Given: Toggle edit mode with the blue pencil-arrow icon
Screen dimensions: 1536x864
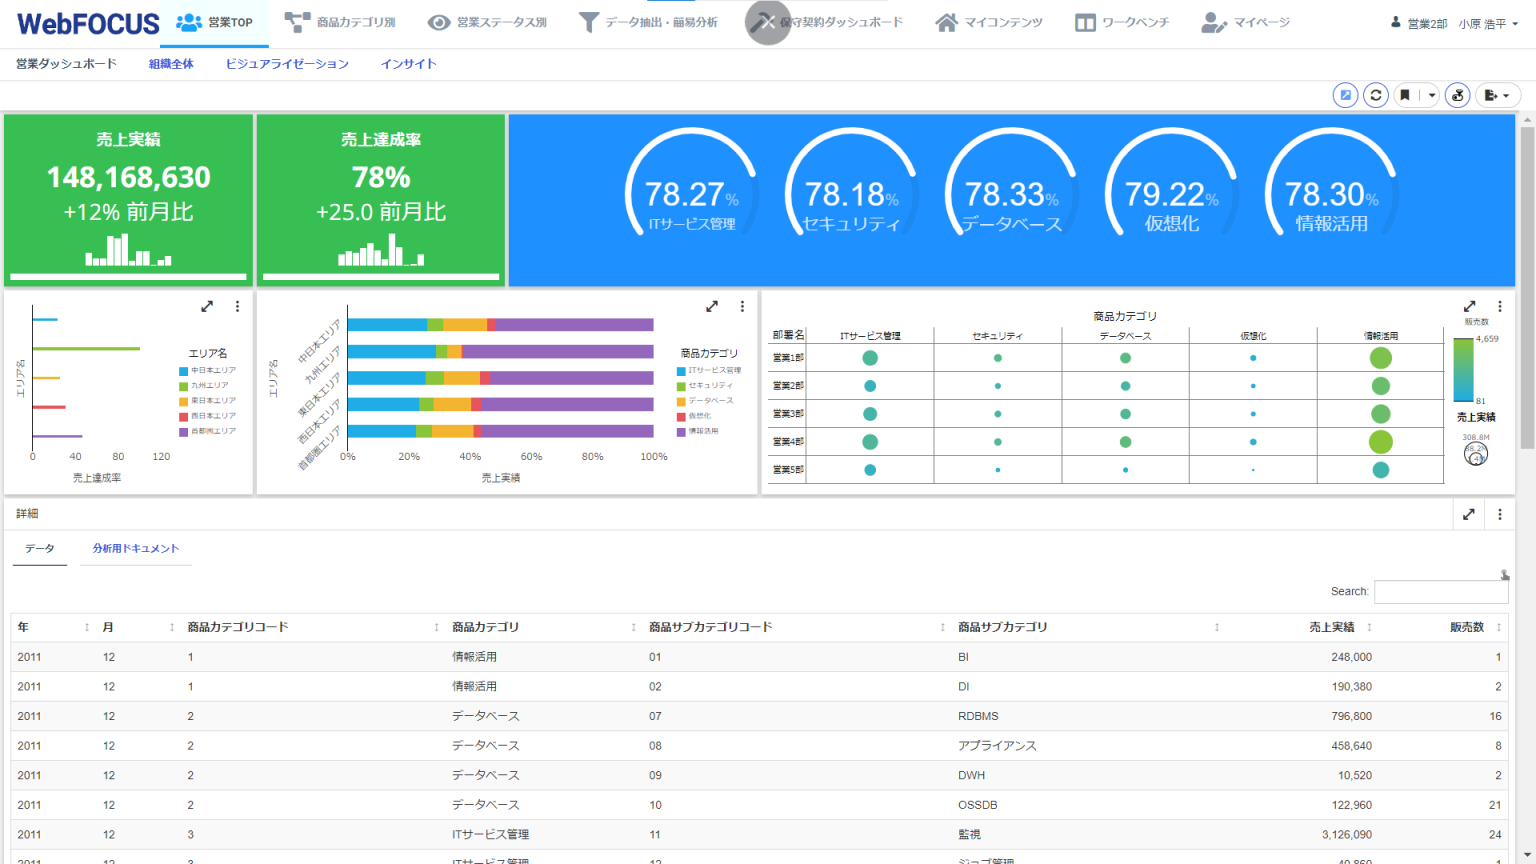Looking at the screenshot, I should (1346, 95).
